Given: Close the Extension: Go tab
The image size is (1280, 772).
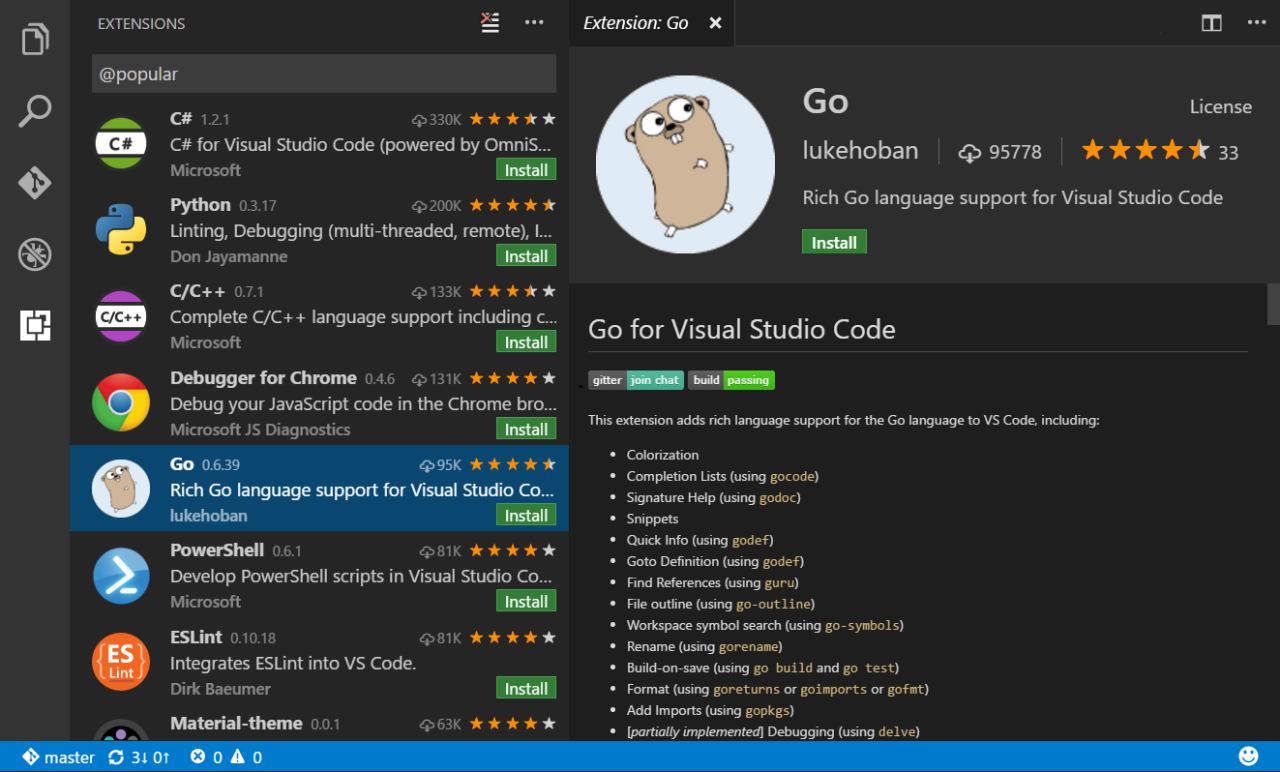Looking at the screenshot, I should pyautogui.click(x=715, y=23).
